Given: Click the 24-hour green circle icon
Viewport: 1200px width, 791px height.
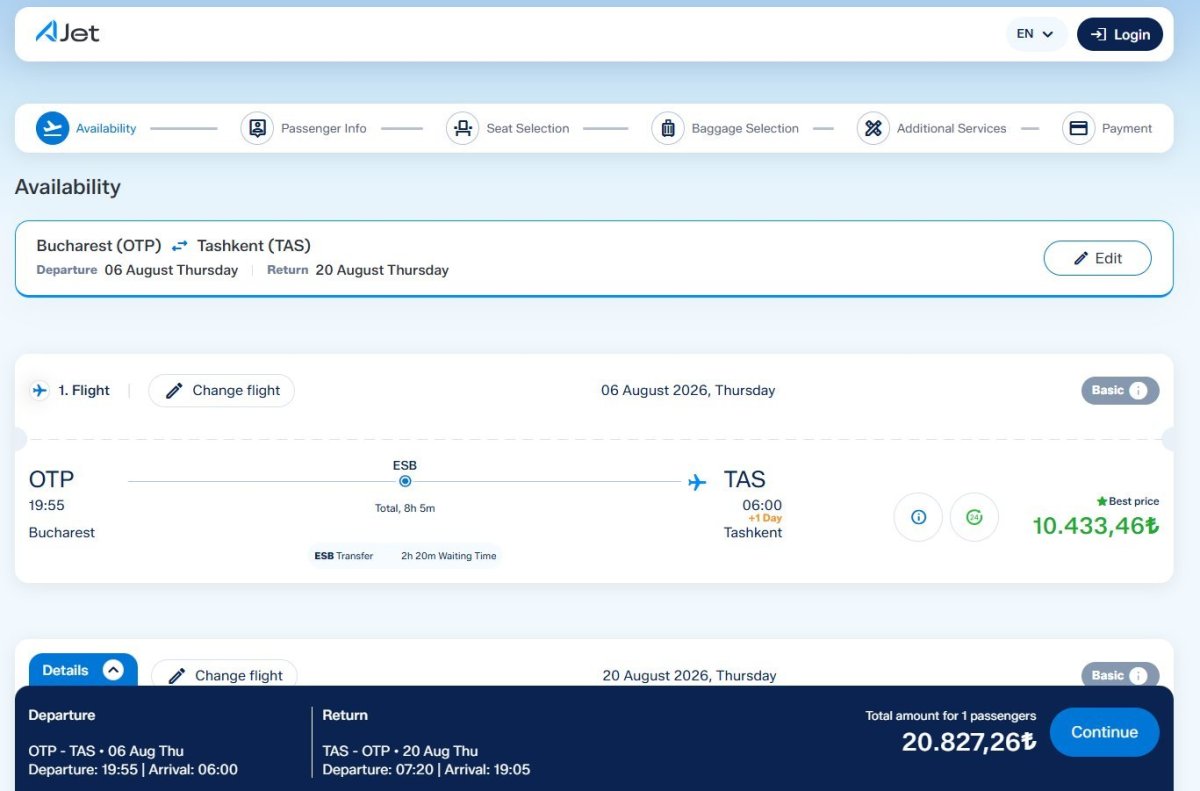Looking at the screenshot, I should (x=974, y=517).
